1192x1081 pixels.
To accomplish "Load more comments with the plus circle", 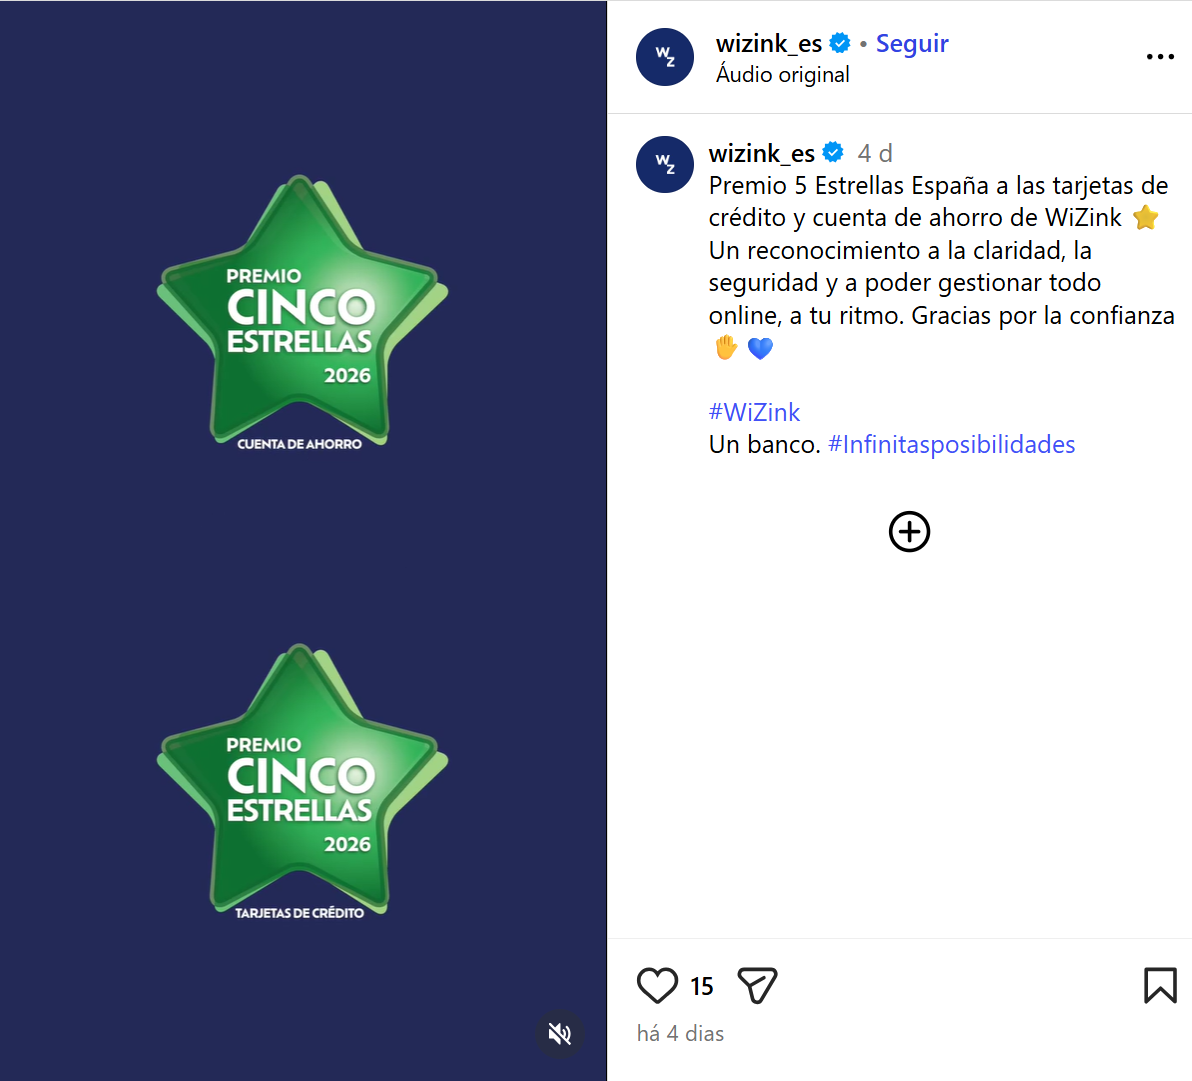I will (909, 531).
